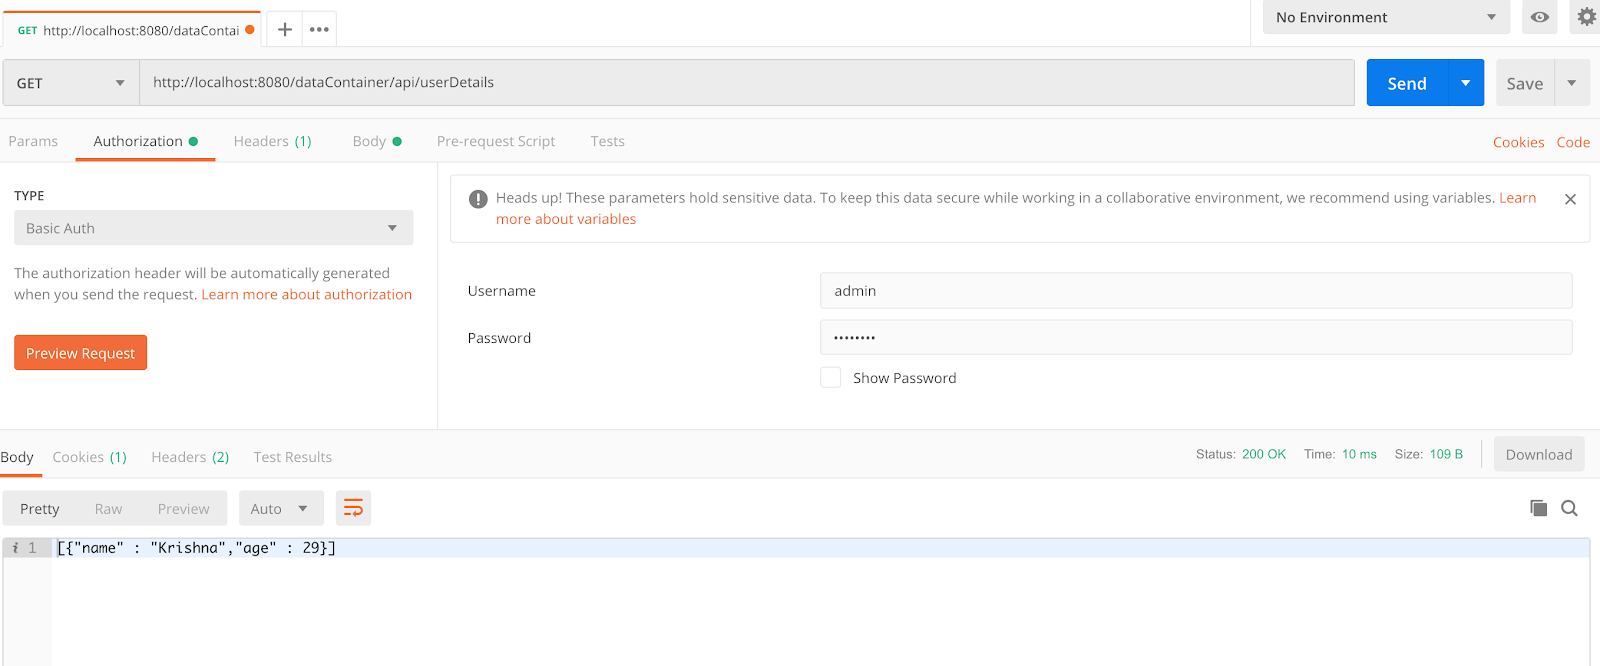This screenshot has height=666, width=1600.
Task: Expand the No Environment dropdown
Action: tap(1385, 17)
